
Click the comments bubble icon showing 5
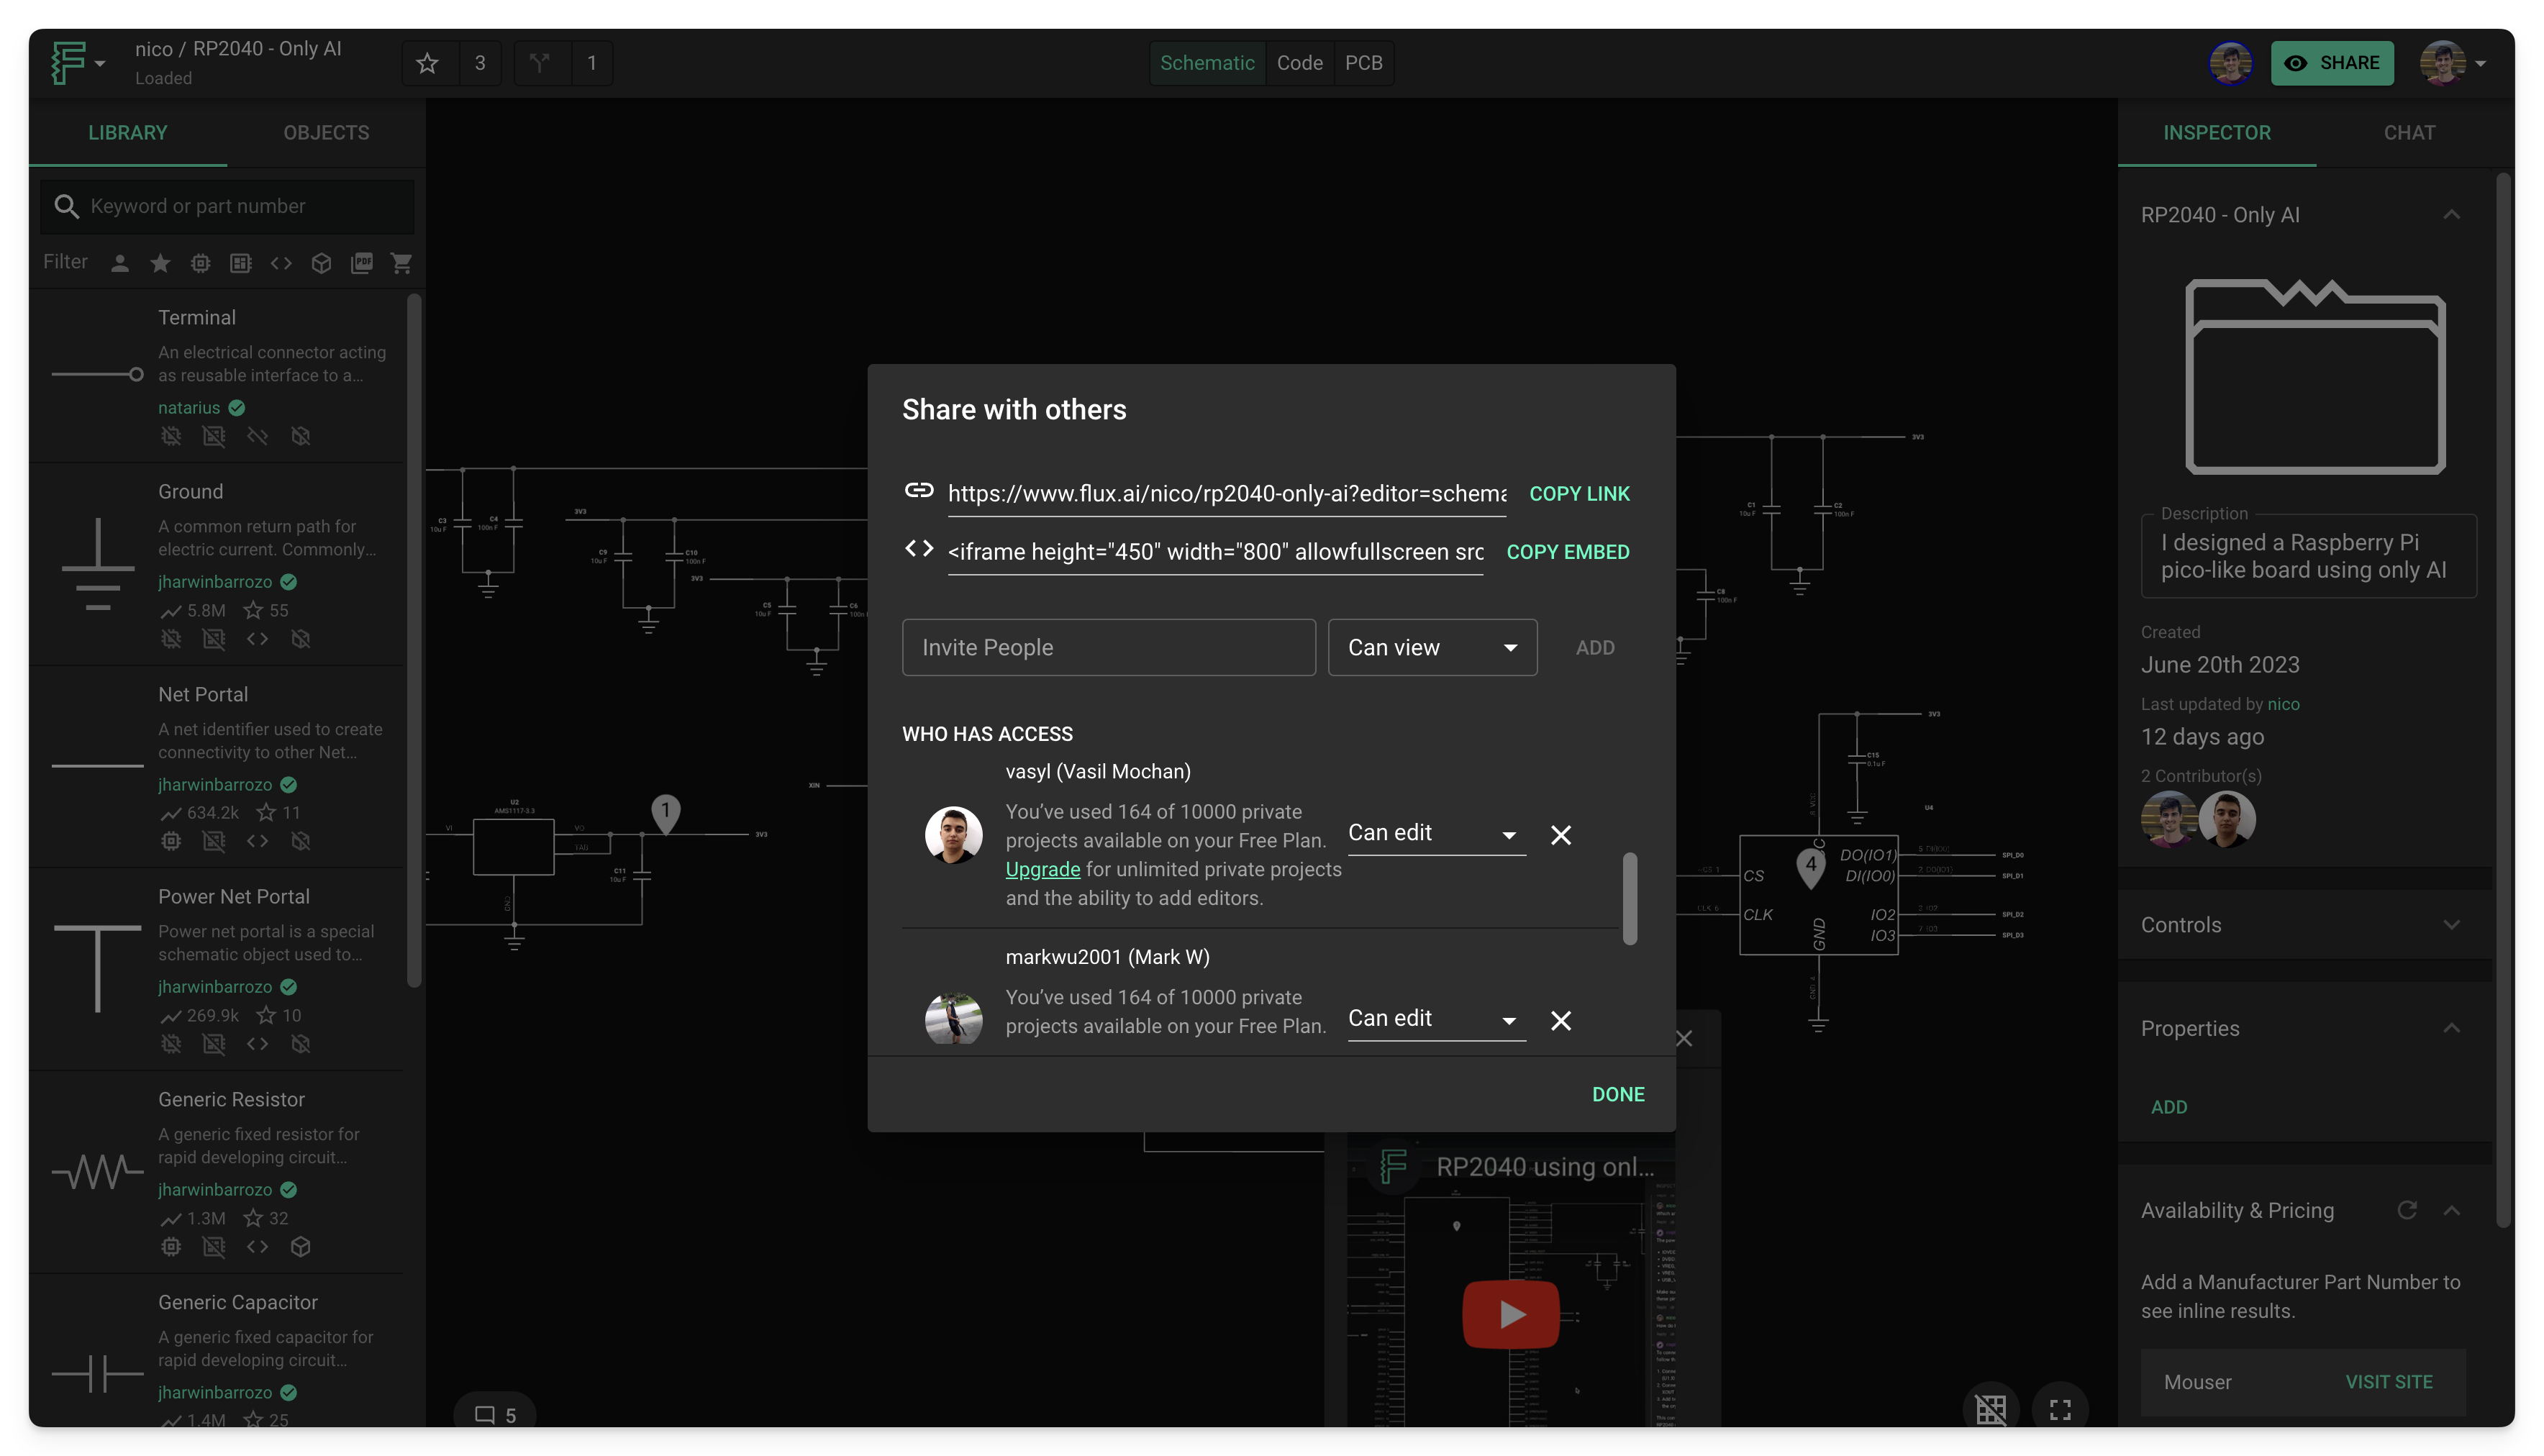[495, 1415]
